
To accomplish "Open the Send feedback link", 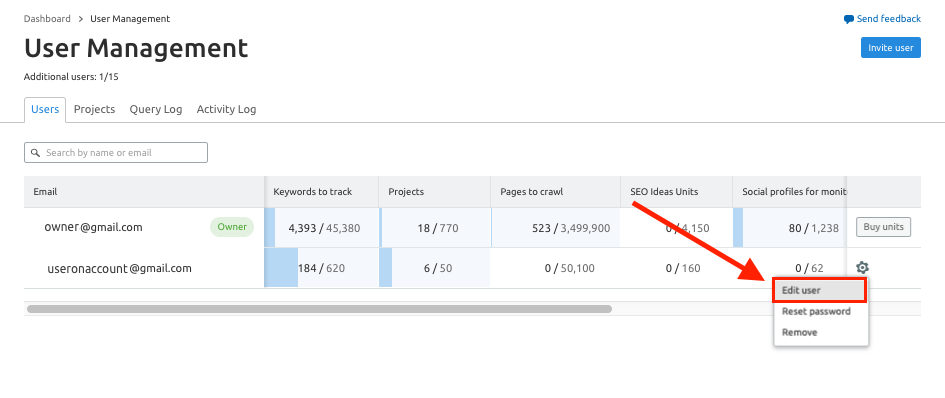I will pos(882,19).
